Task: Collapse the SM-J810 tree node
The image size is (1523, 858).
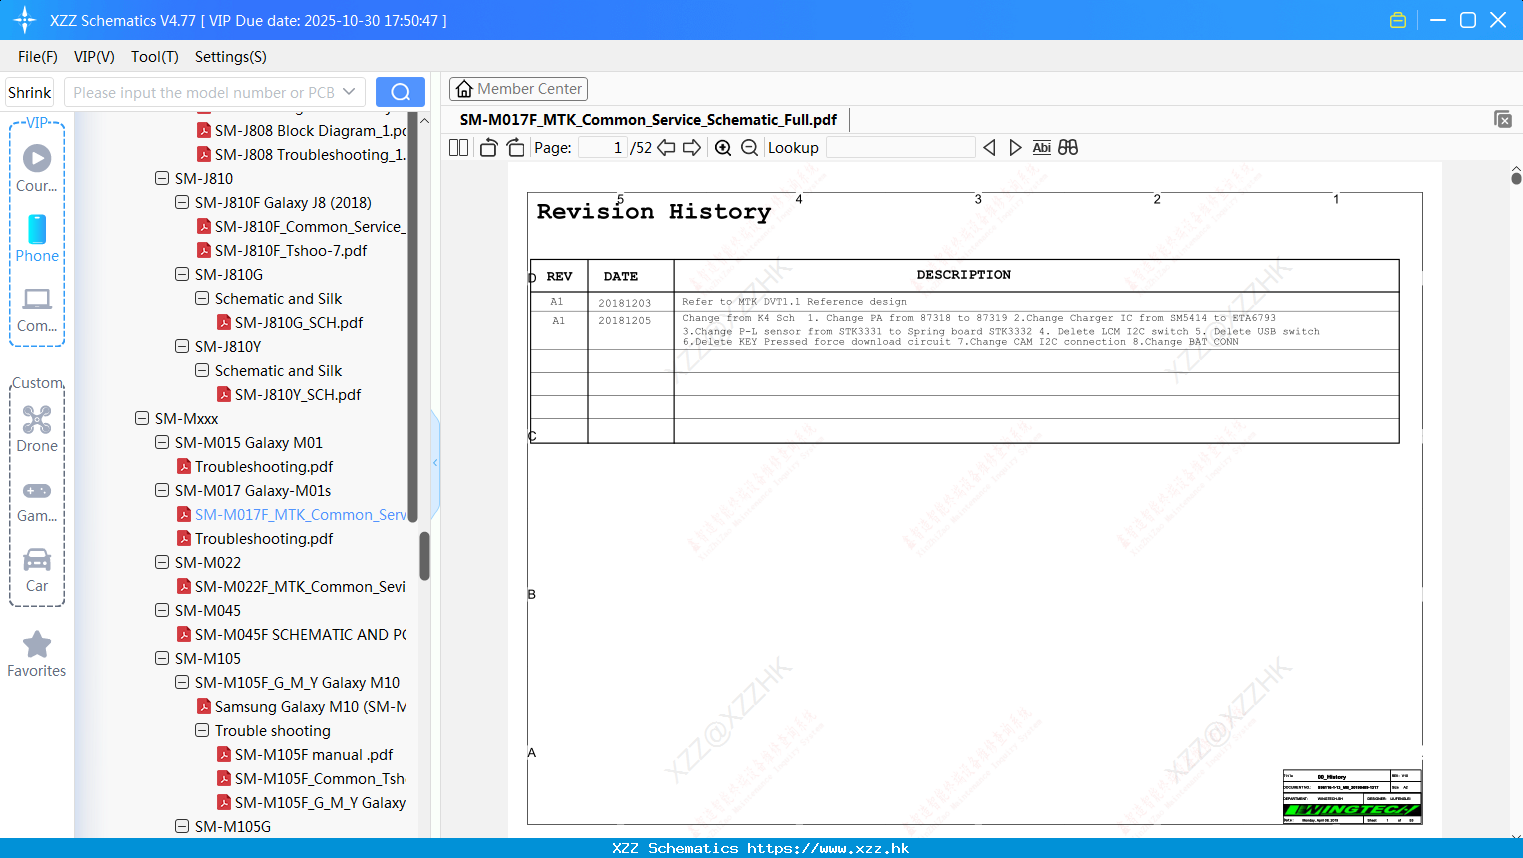Action: point(162,178)
